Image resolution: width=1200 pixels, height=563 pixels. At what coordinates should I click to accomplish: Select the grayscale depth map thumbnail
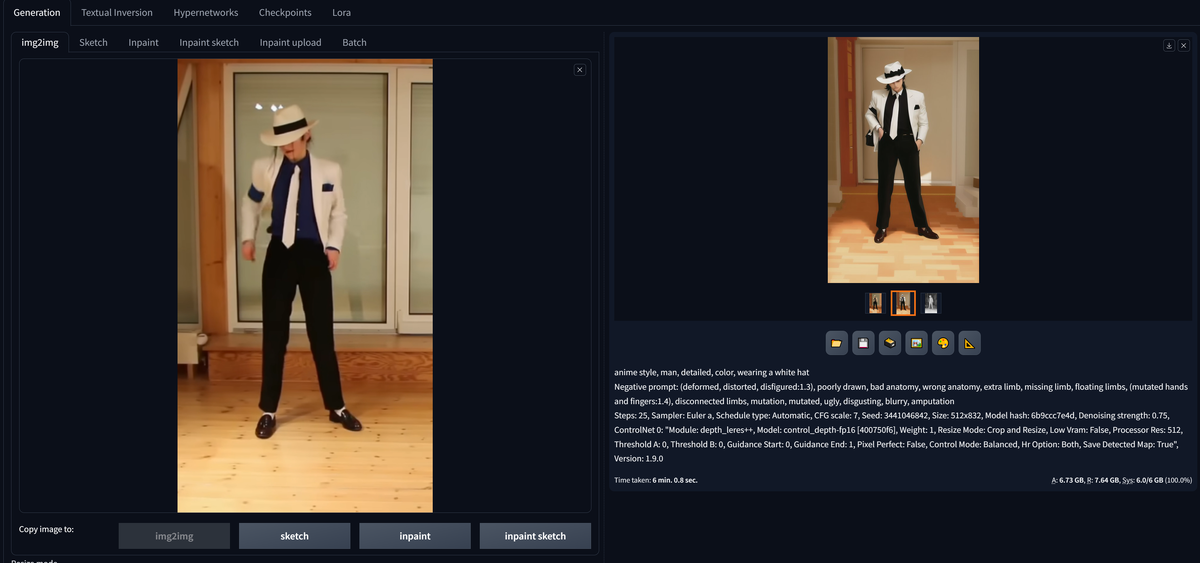931,303
